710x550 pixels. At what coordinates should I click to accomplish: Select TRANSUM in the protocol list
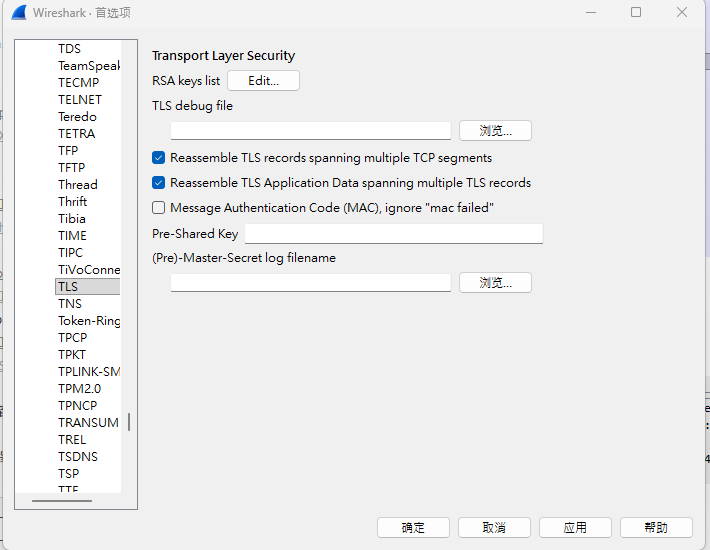click(x=88, y=422)
